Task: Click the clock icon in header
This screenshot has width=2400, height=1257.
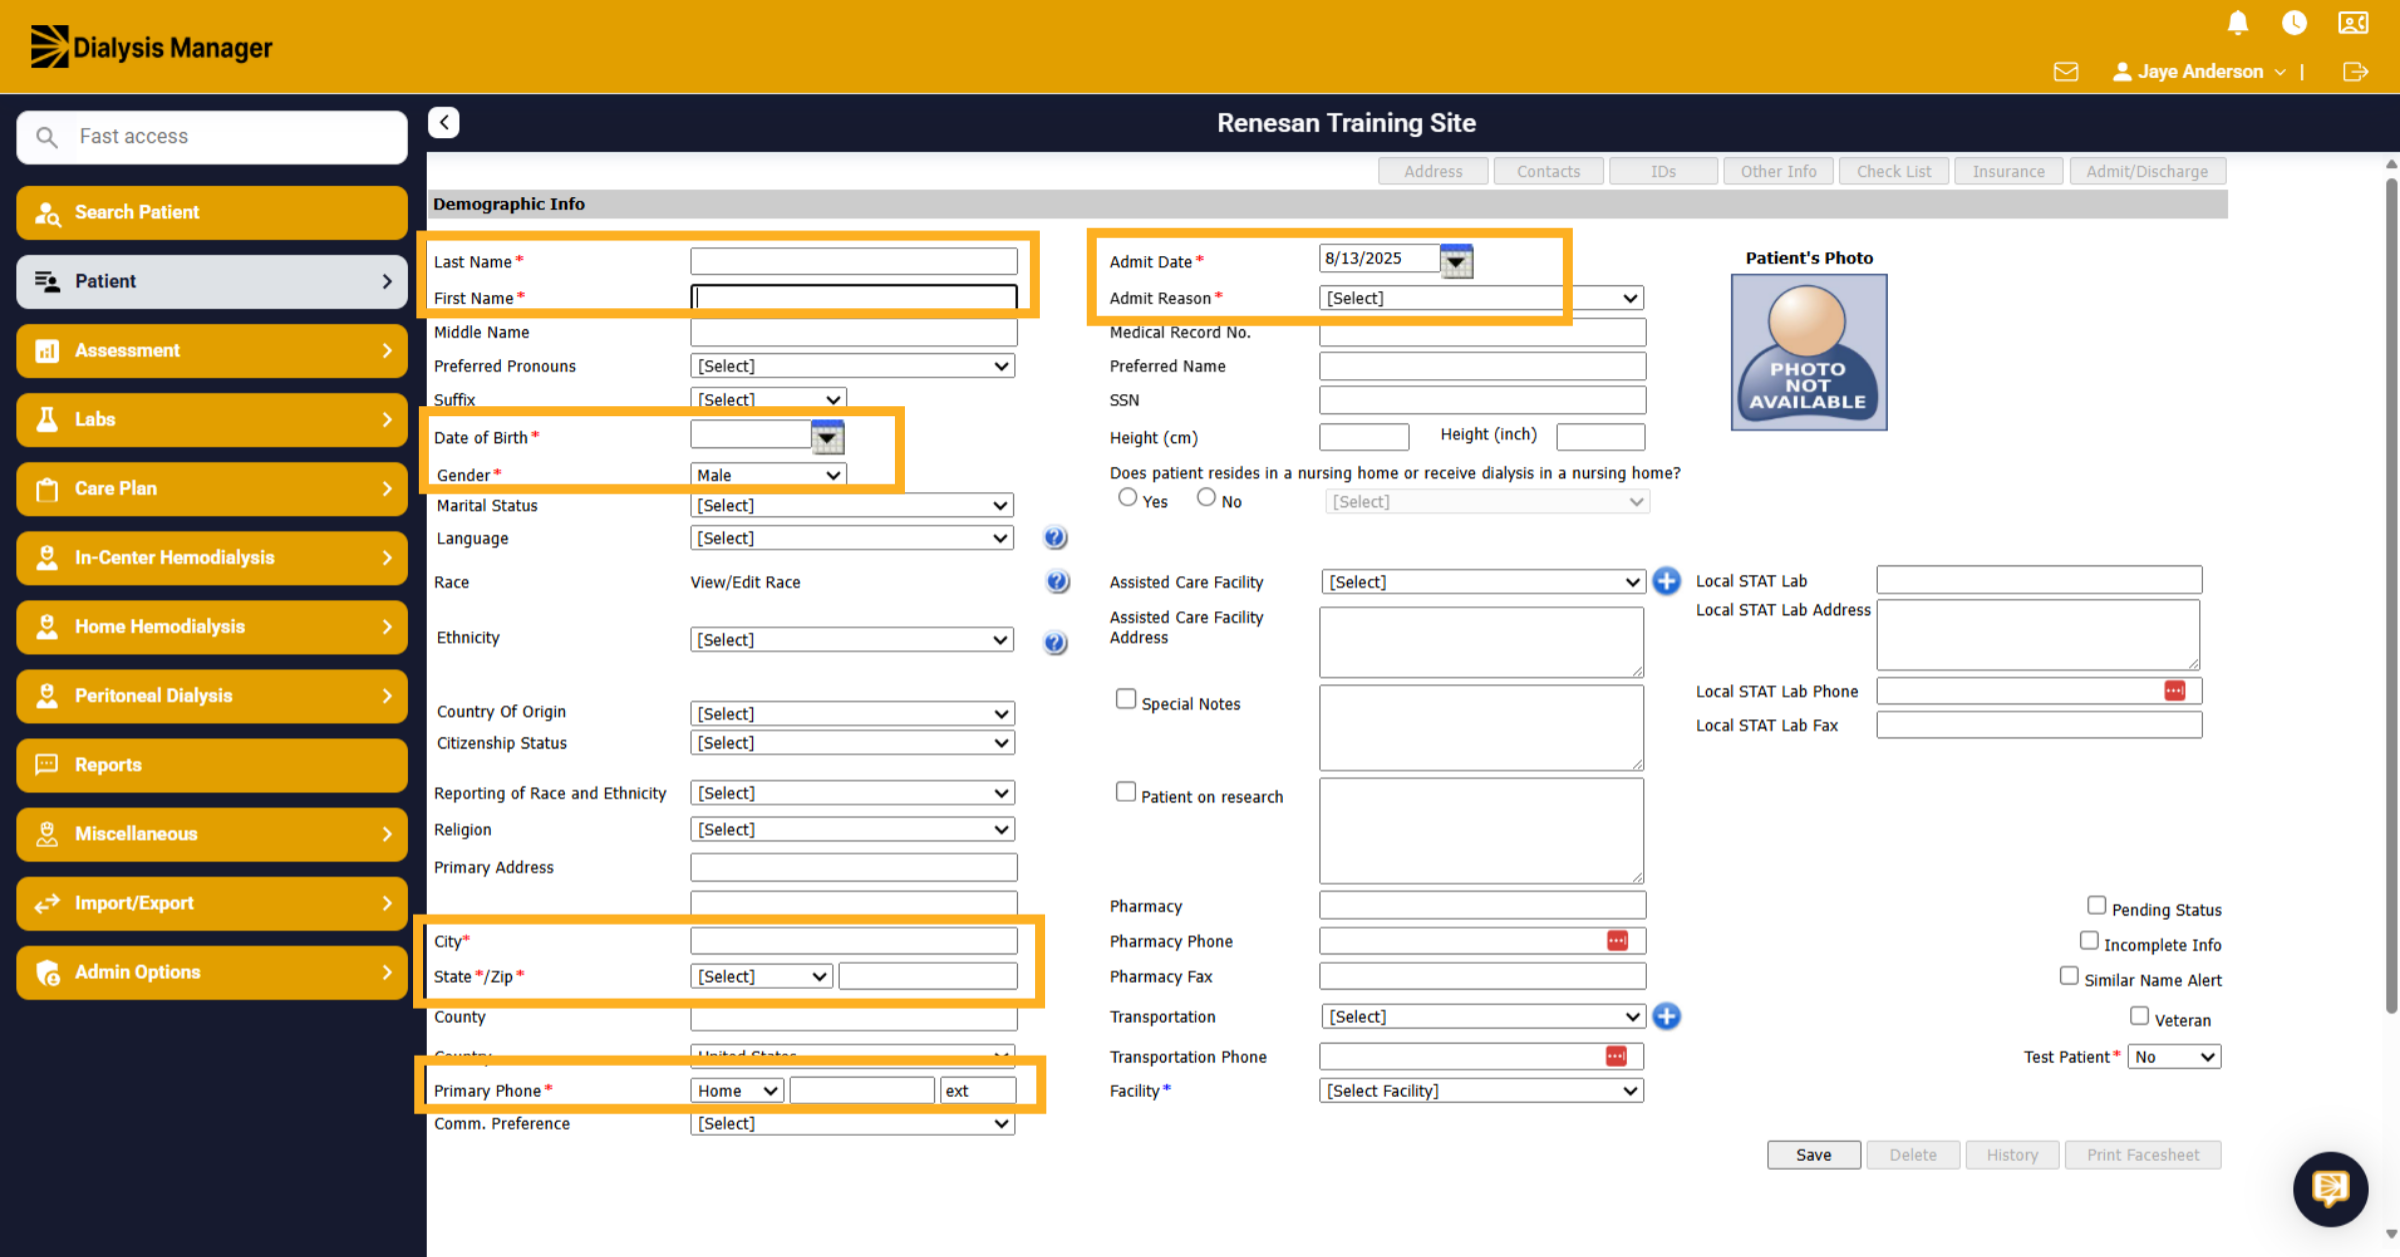Action: (2294, 23)
